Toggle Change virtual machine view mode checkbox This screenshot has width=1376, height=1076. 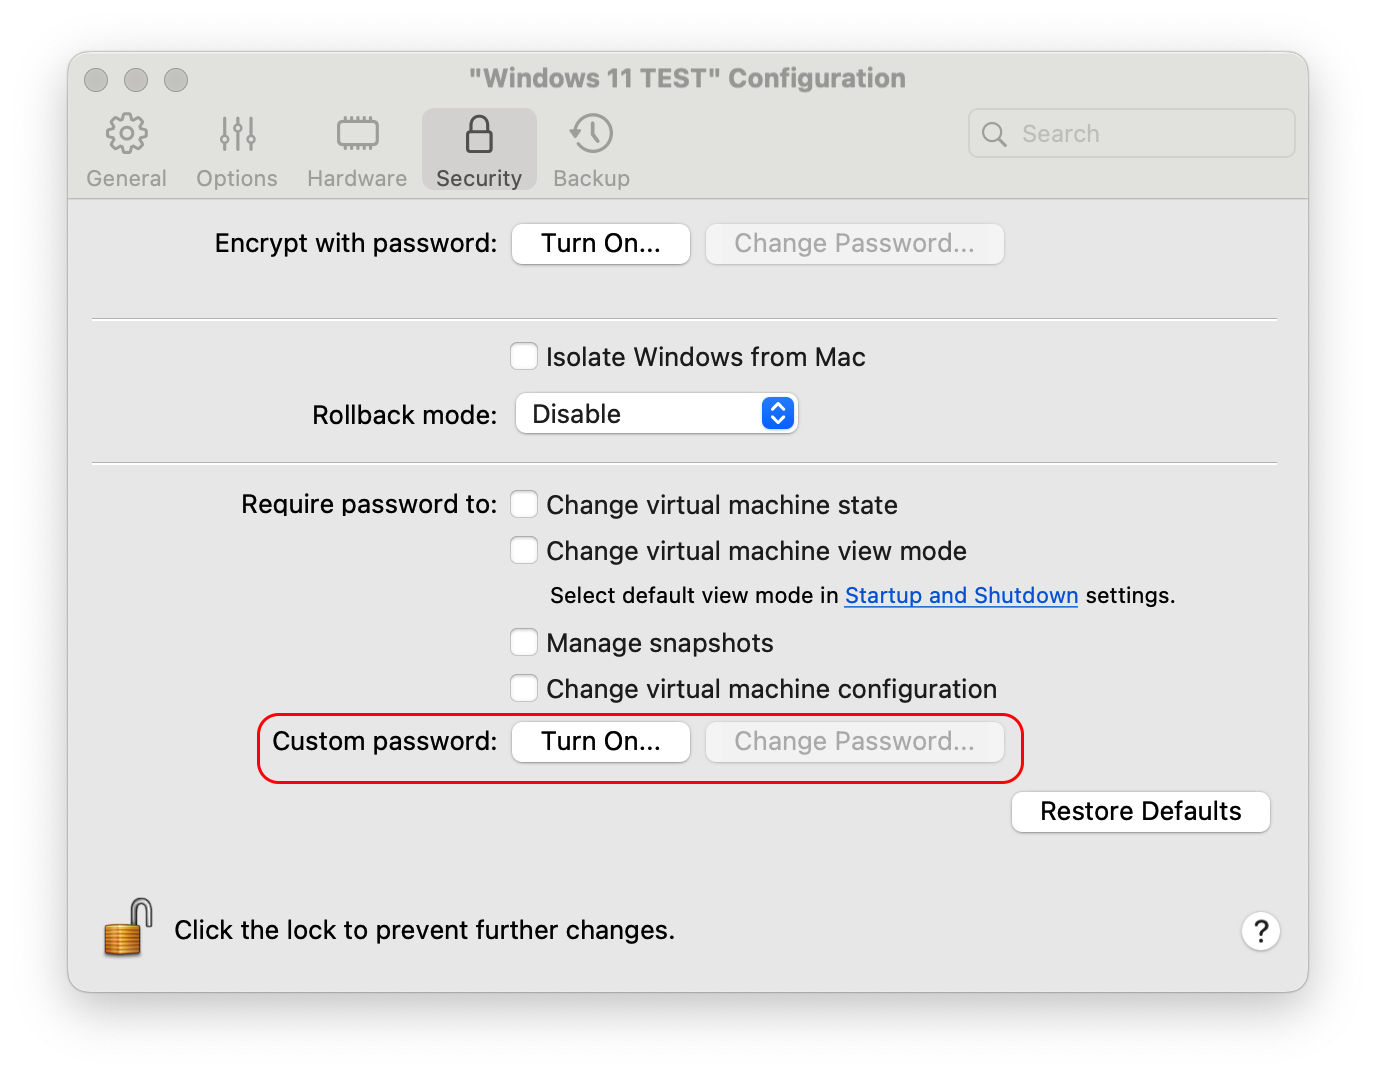click(x=524, y=551)
